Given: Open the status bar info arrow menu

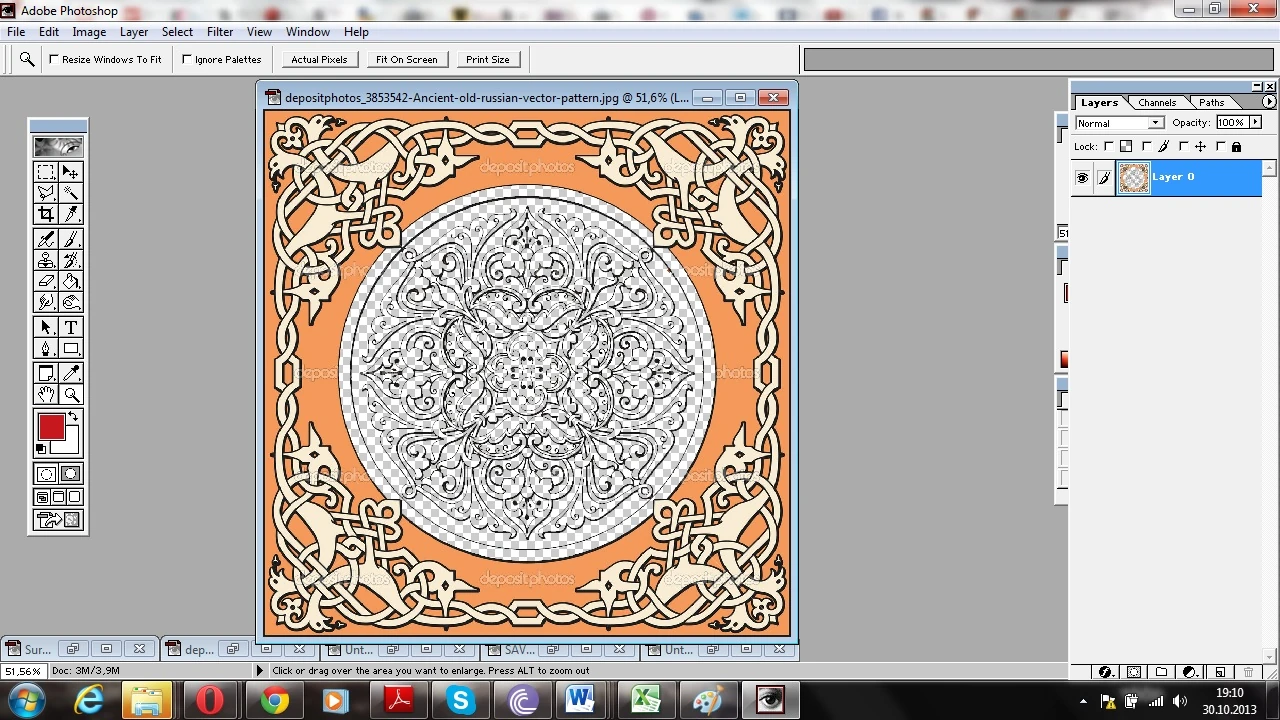Looking at the screenshot, I should (260, 671).
